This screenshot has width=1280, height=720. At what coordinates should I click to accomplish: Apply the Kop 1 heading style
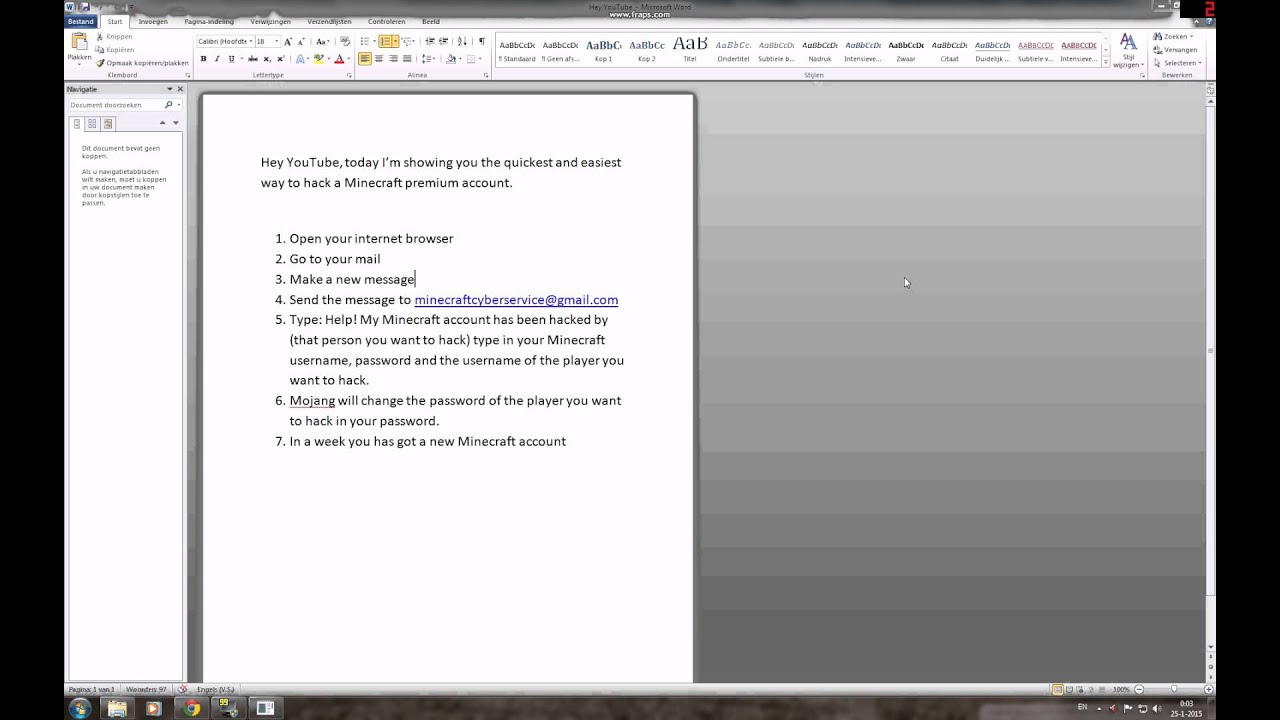point(603,51)
